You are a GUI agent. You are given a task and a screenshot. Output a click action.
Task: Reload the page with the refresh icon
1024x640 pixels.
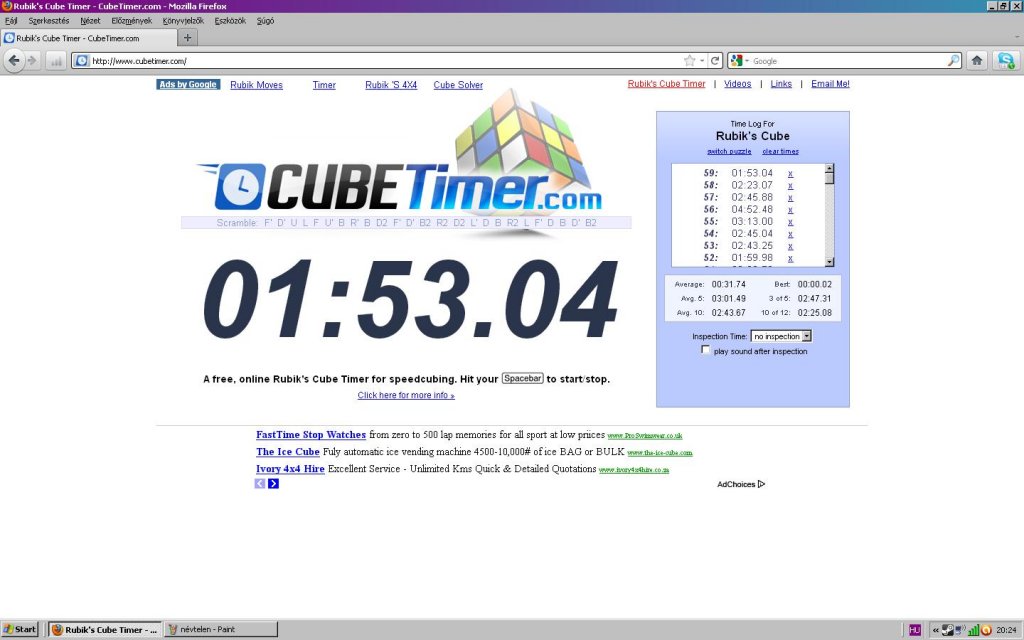point(715,61)
